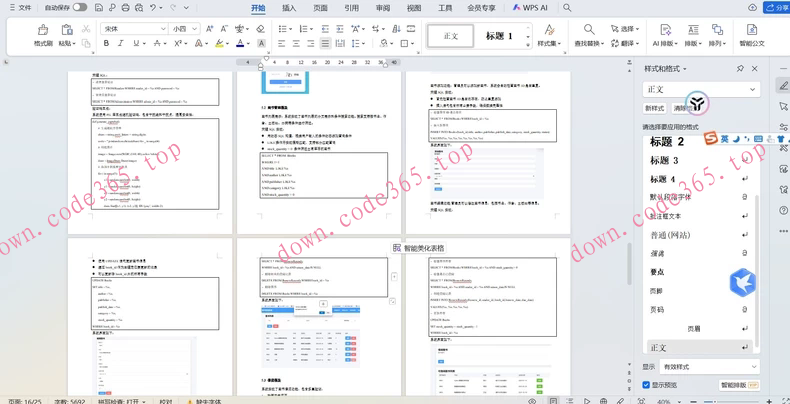Toggle the 自动保存 switch

(x=79, y=8)
